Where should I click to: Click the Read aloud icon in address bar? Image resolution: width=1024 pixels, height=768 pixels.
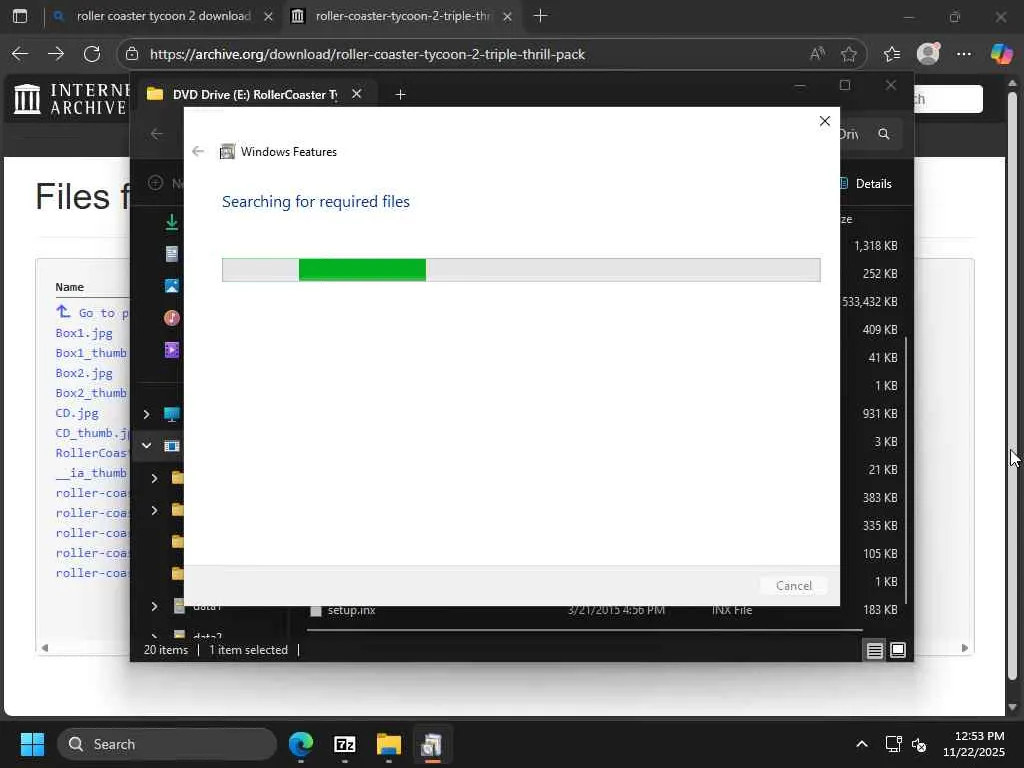[817, 54]
